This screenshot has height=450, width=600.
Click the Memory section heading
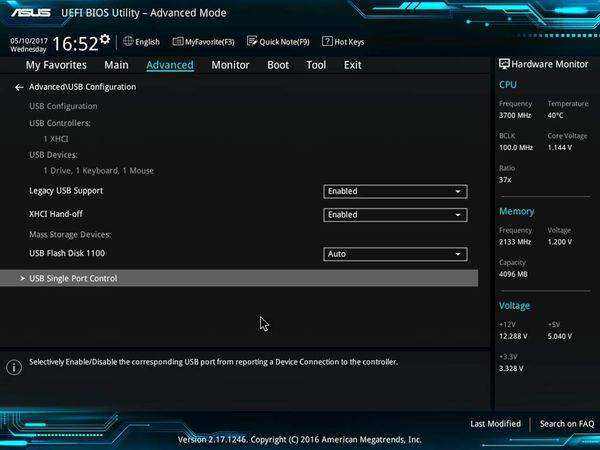[517, 211]
